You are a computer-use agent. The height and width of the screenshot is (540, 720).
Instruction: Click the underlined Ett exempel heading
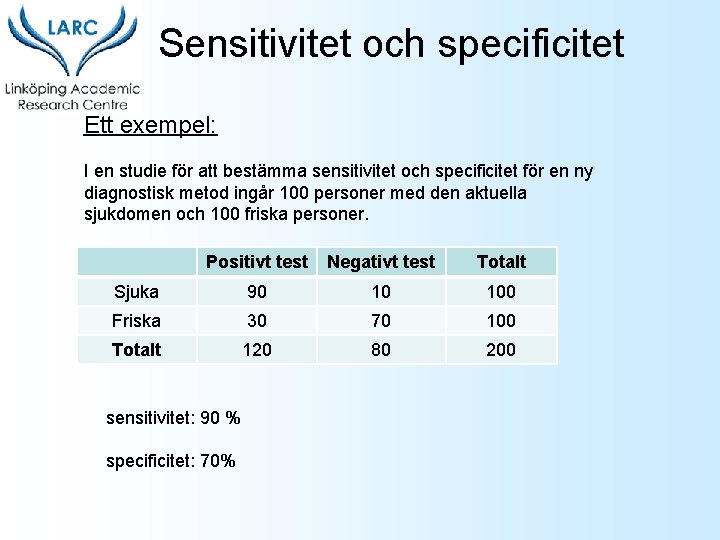coord(151,125)
